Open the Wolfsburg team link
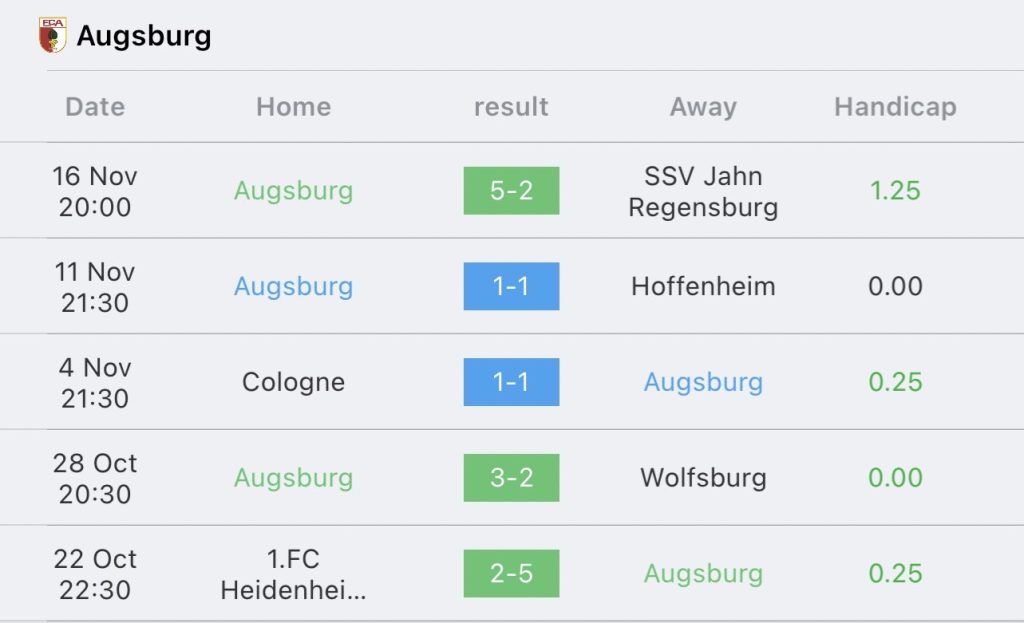 (703, 477)
